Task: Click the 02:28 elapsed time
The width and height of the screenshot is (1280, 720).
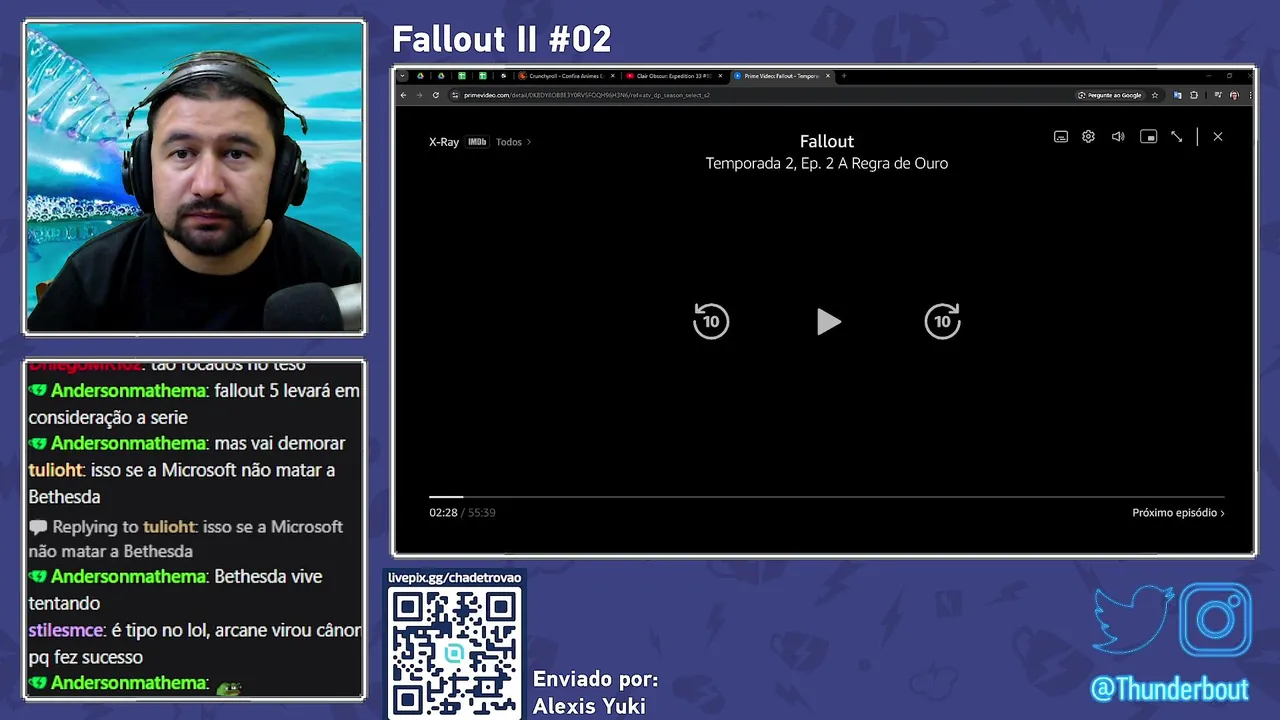Action: coord(443,512)
